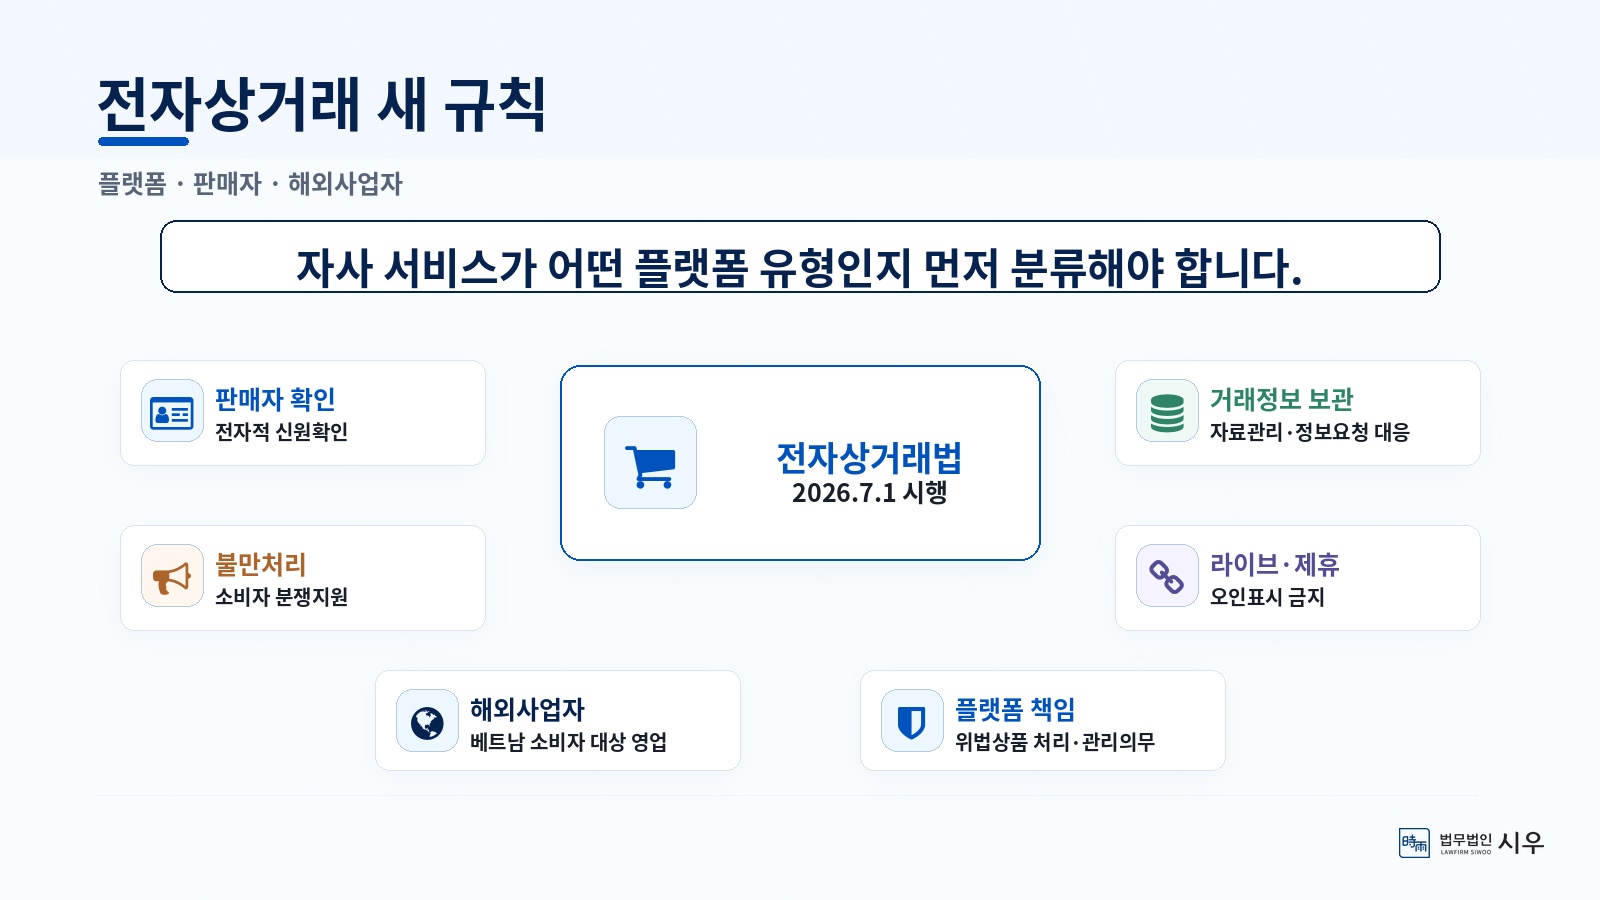This screenshot has width=1600, height=900.
Task: Click the megaphone icon for 불만처리
Action: point(172,576)
